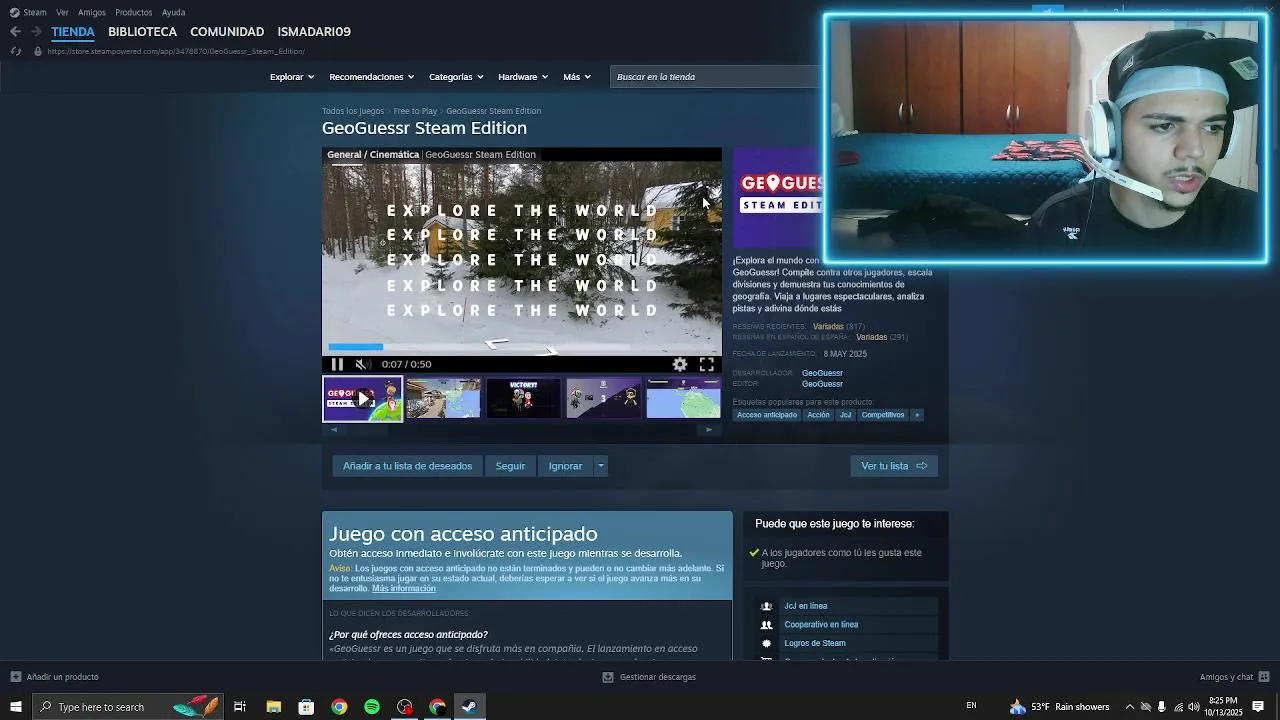Expand the Más dropdown
Image resolution: width=1280 pixels, height=720 pixels.
(x=577, y=77)
